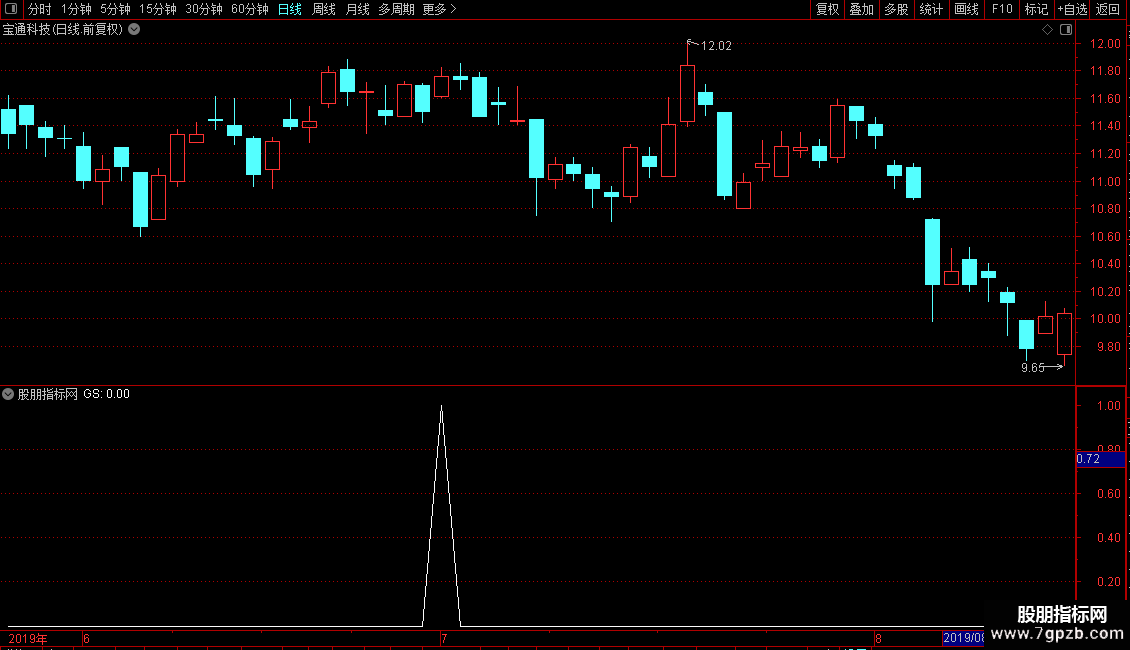Click the 返回 back button
Image resolution: width=1130 pixels, height=650 pixels.
tap(1108, 9)
